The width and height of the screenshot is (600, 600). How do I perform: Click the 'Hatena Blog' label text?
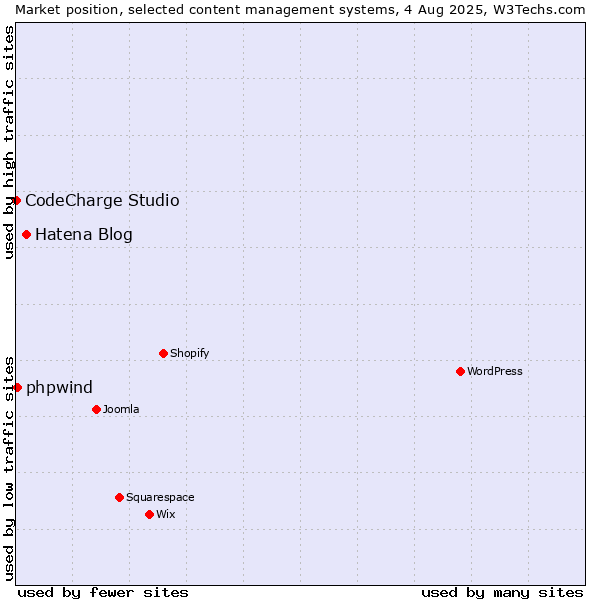point(84,234)
